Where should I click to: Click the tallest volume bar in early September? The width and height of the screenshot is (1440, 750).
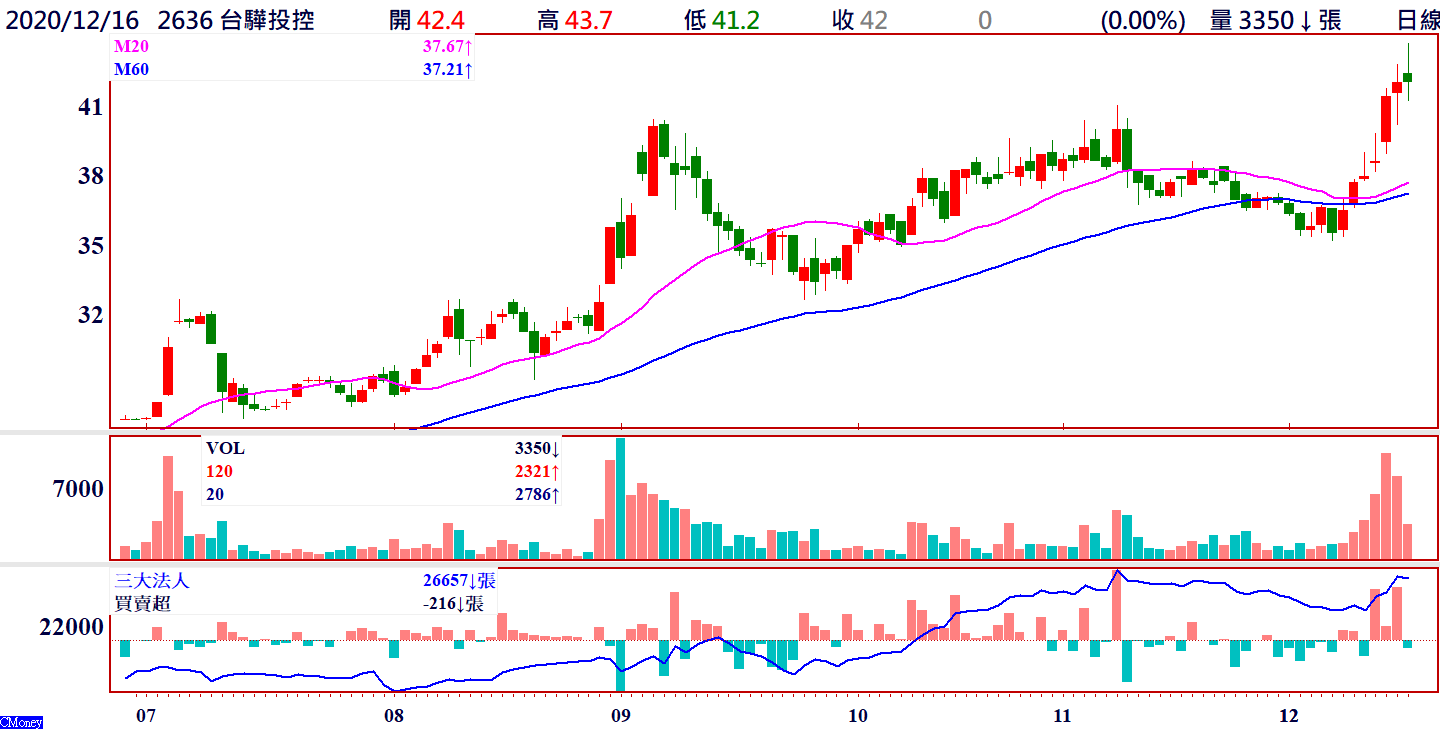click(x=620, y=498)
